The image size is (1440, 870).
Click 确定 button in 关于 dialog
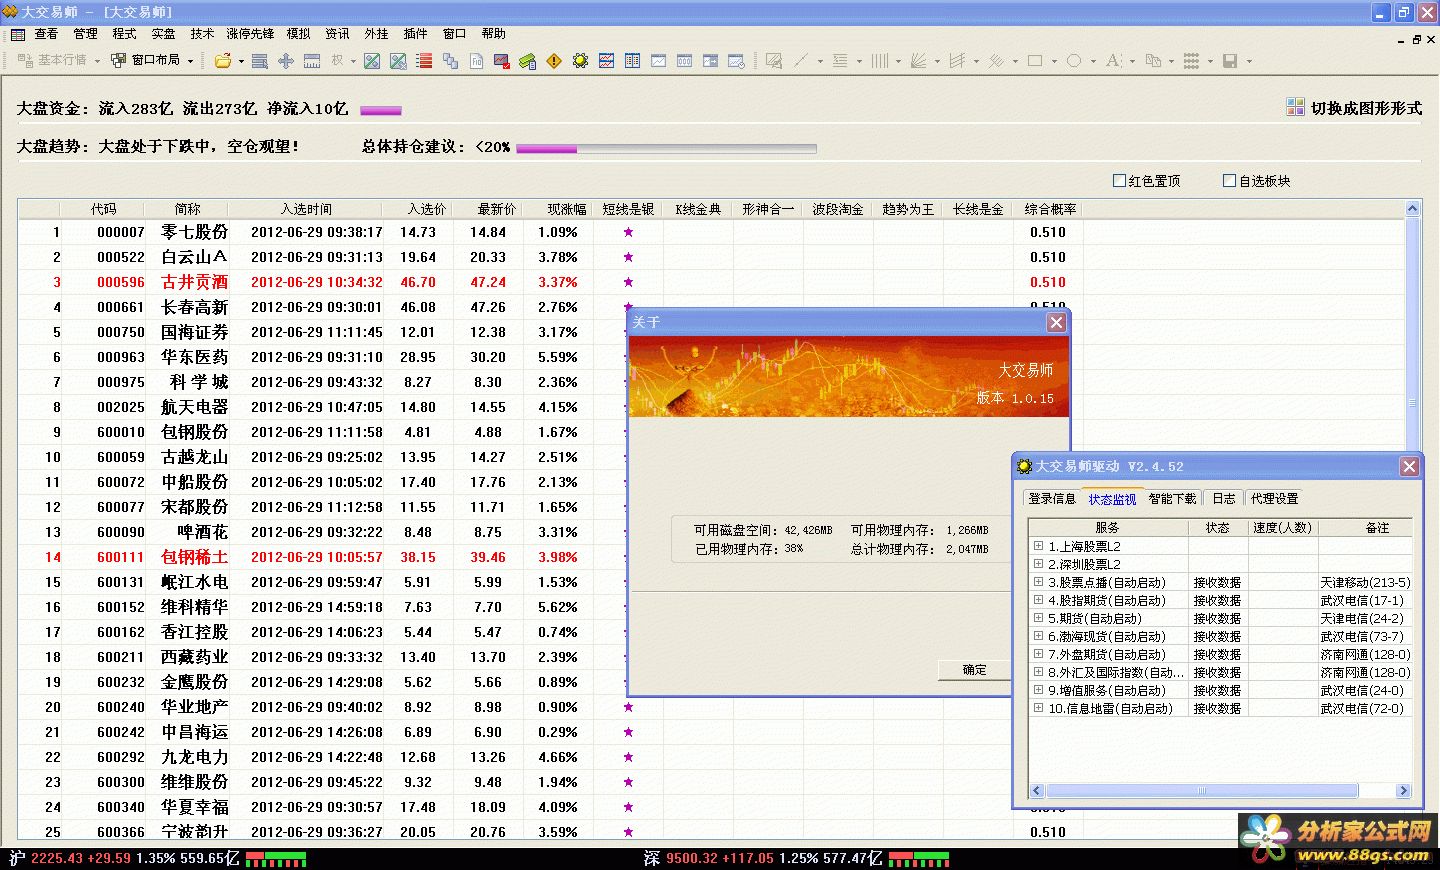click(974, 670)
